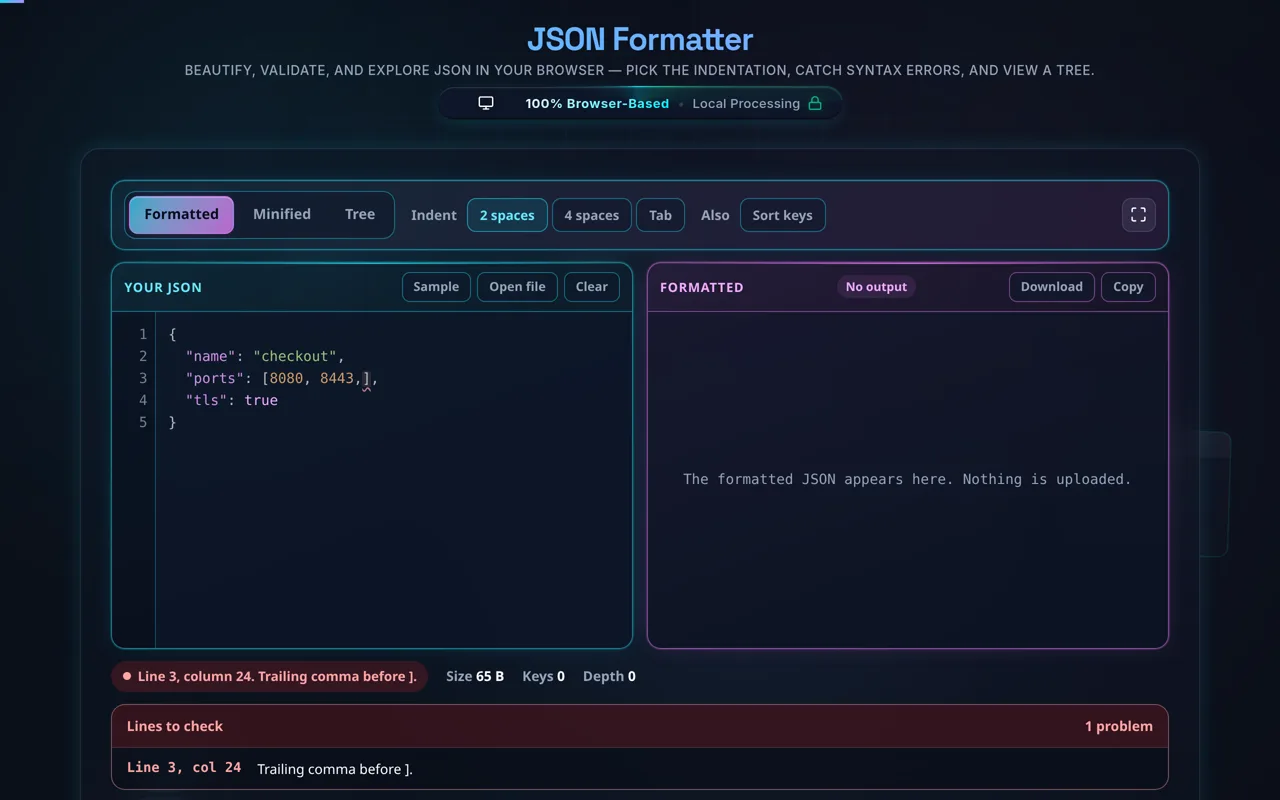
Task: Toggle the Sort keys option
Action: tap(782, 215)
